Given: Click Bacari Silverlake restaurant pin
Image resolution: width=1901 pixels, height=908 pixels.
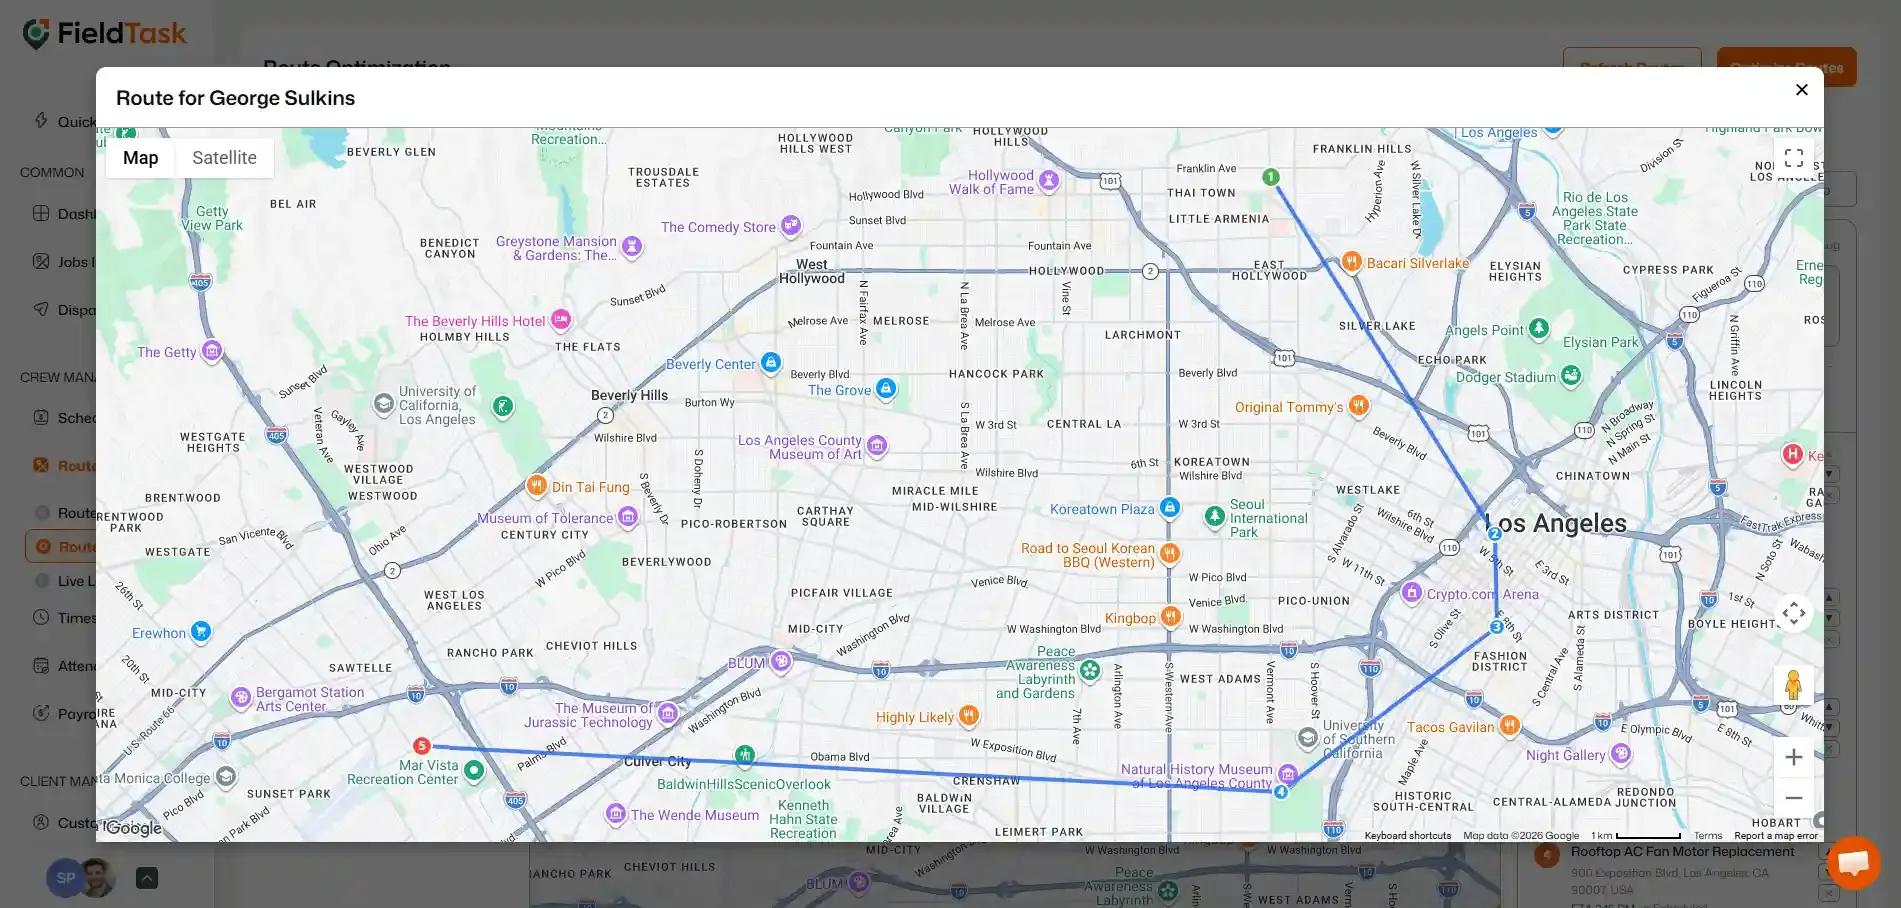Looking at the screenshot, I should pos(1351,262).
